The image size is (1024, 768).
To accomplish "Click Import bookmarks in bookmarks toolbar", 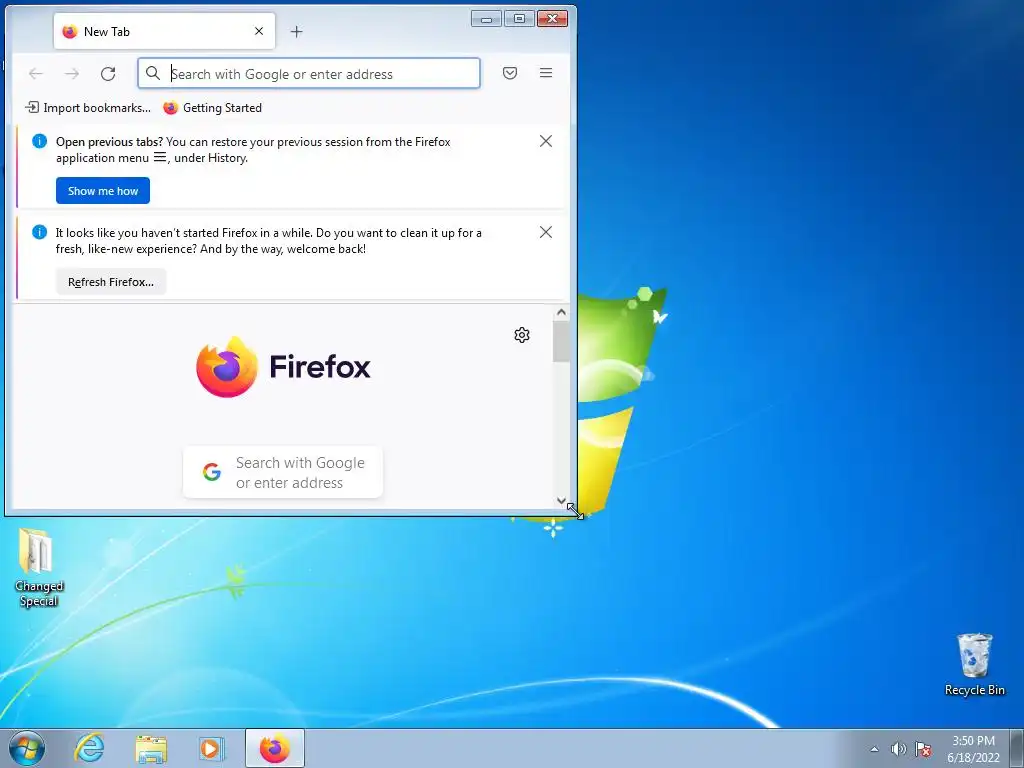I will pyautogui.click(x=88, y=108).
